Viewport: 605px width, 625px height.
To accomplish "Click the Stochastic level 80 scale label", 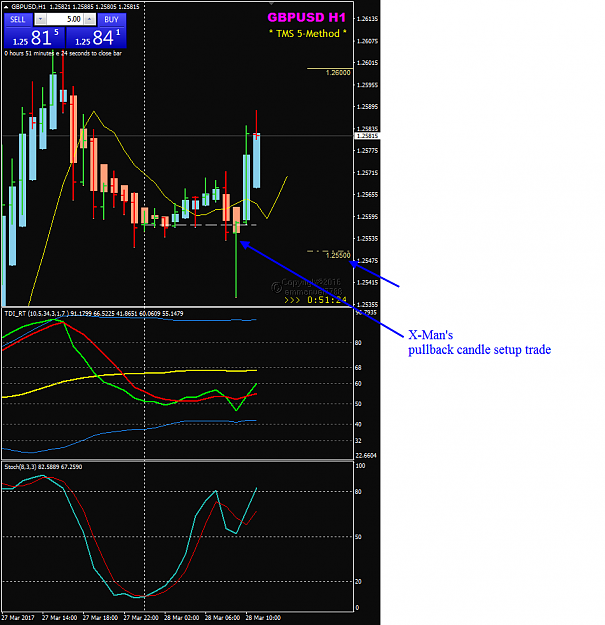I will pos(358,492).
